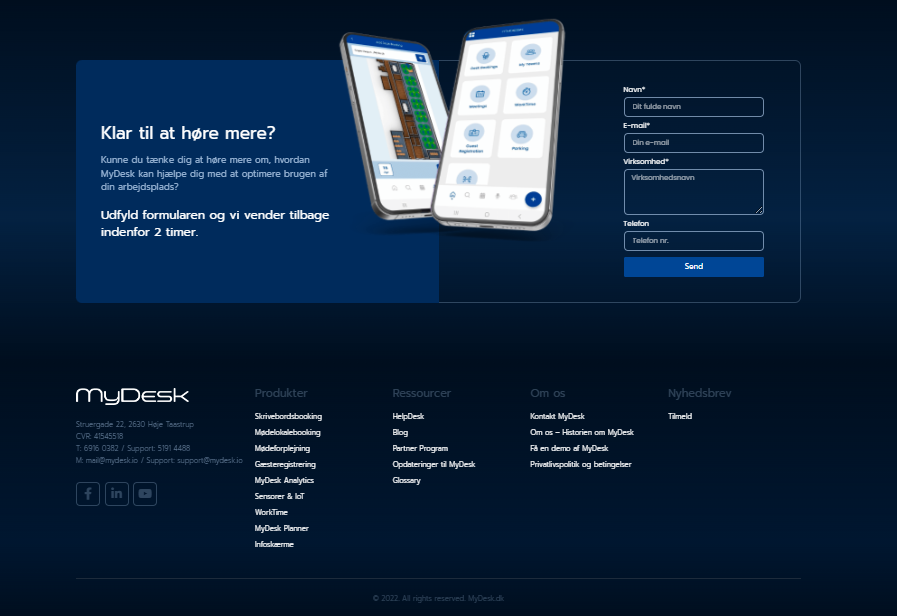Open MyDesk YouTube channel icon
This screenshot has width=897, height=616.
[x=145, y=494]
